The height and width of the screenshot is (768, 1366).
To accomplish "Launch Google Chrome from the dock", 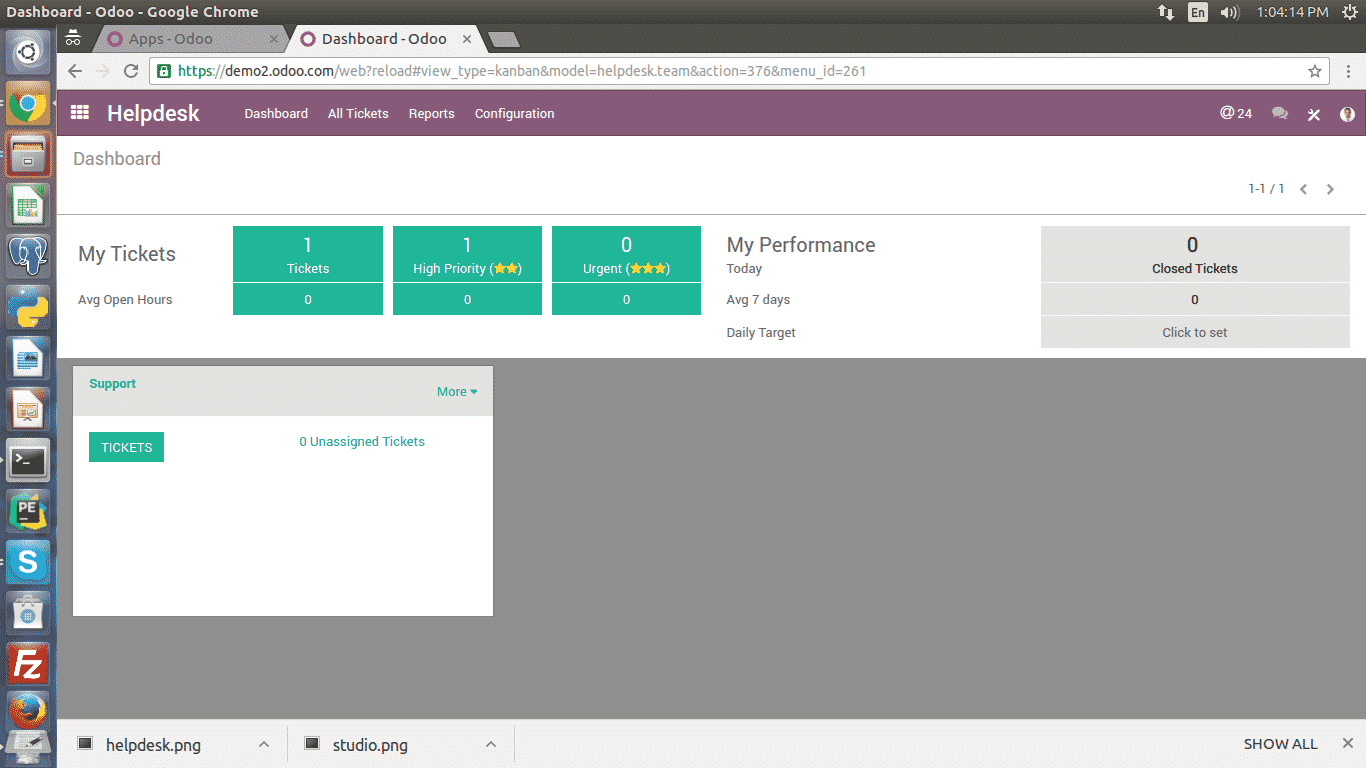I will point(28,103).
